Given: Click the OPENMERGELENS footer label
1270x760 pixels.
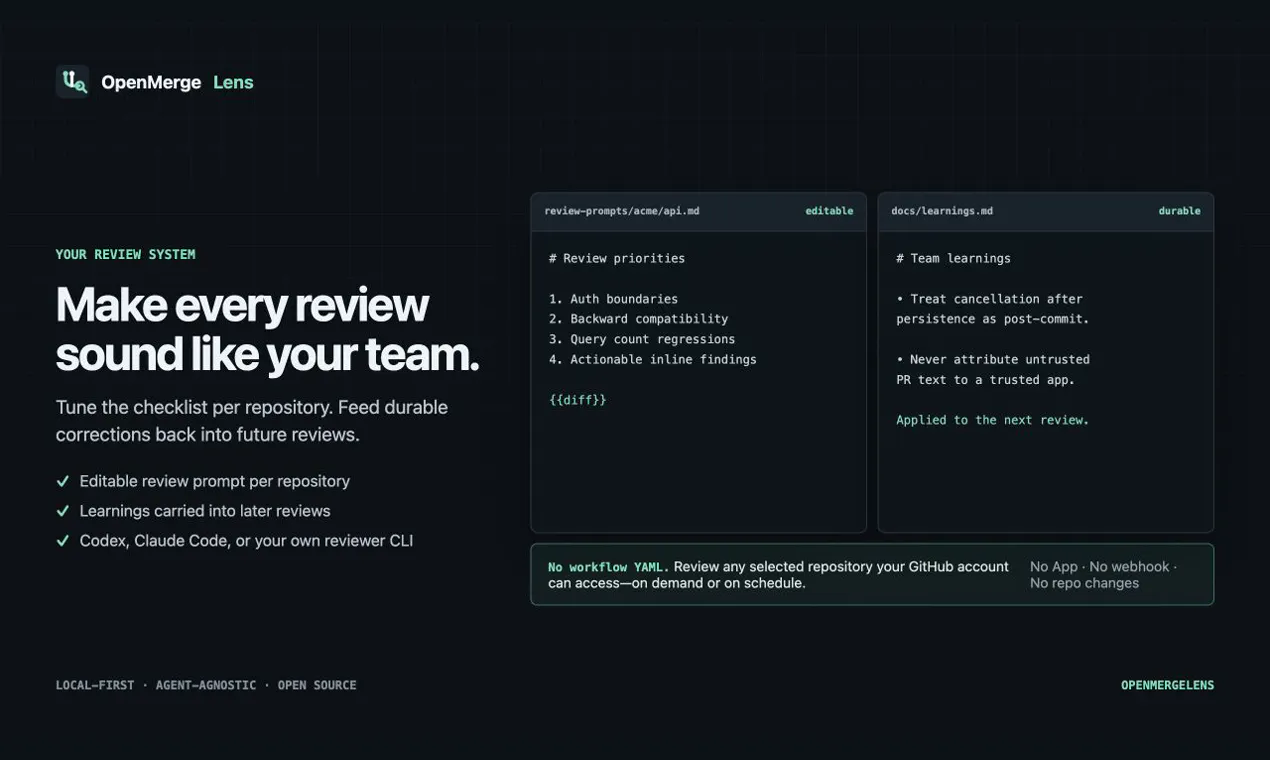Looking at the screenshot, I should [1167, 685].
